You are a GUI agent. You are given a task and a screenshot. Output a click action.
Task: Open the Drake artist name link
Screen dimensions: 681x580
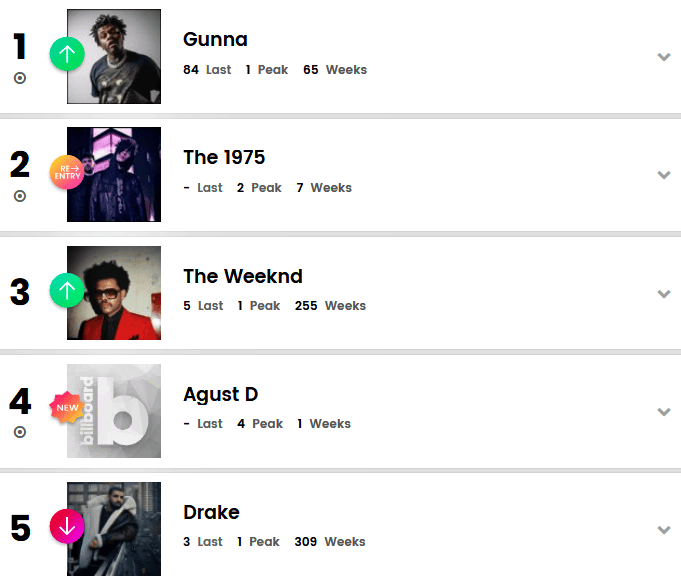[x=211, y=512]
